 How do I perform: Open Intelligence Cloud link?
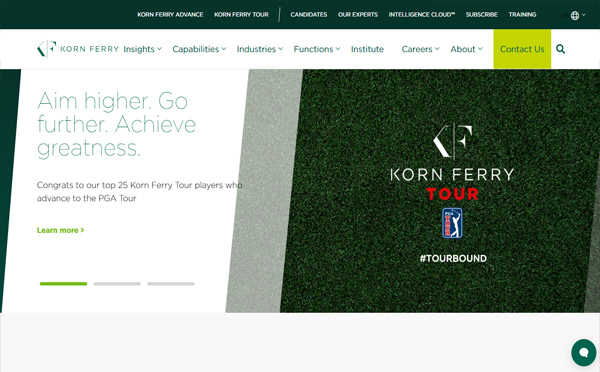(422, 15)
